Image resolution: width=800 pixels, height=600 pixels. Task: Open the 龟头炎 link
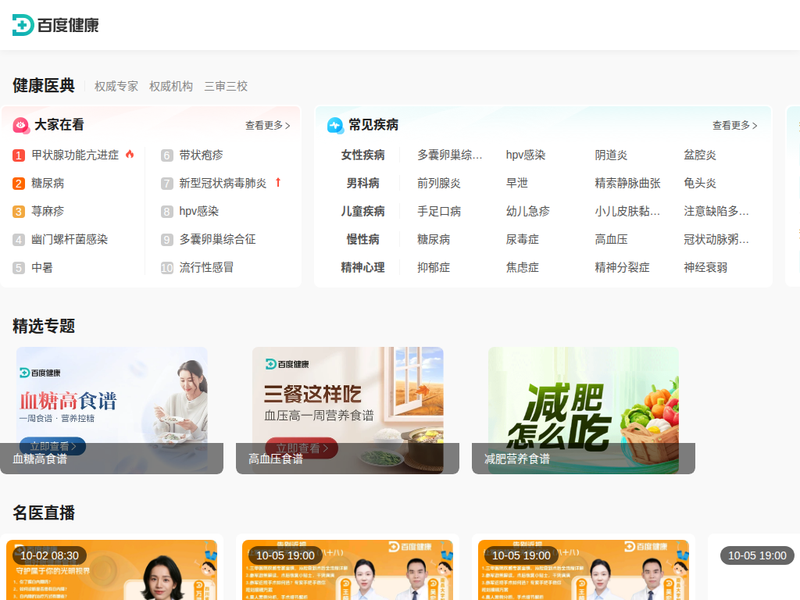pyautogui.click(x=700, y=183)
